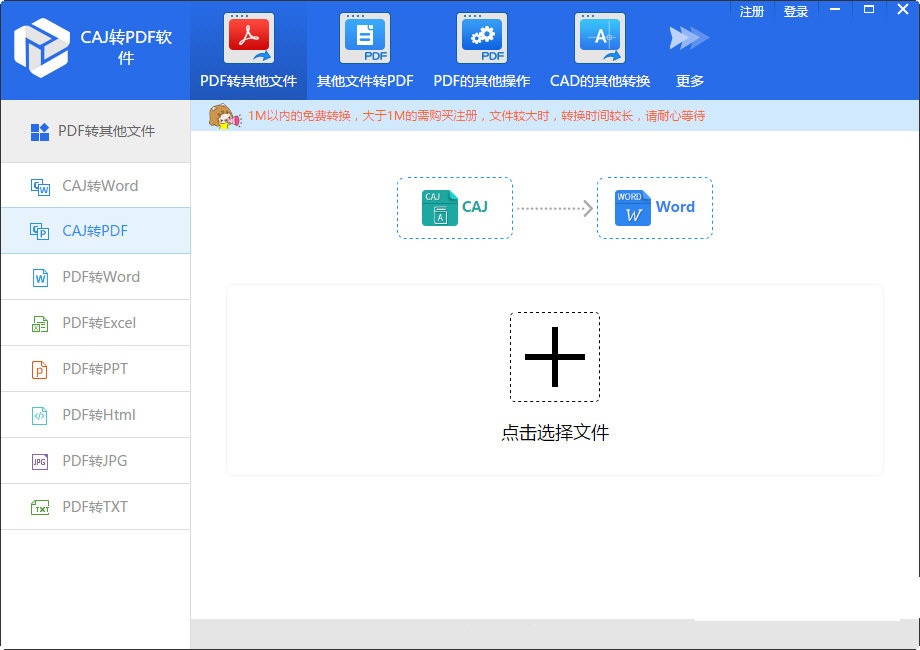Select the active CAJ转PDF entry
Viewport: 920px width, 650px height.
[95, 231]
